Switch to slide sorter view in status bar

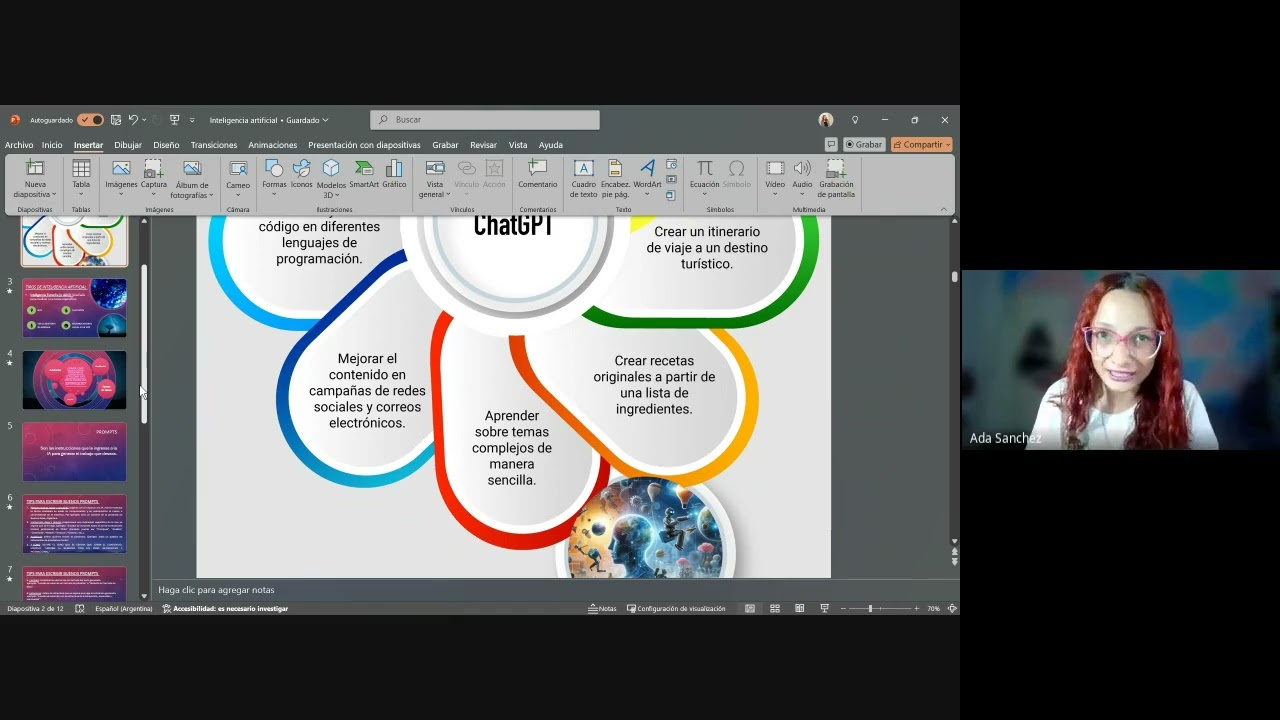coord(775,608)
